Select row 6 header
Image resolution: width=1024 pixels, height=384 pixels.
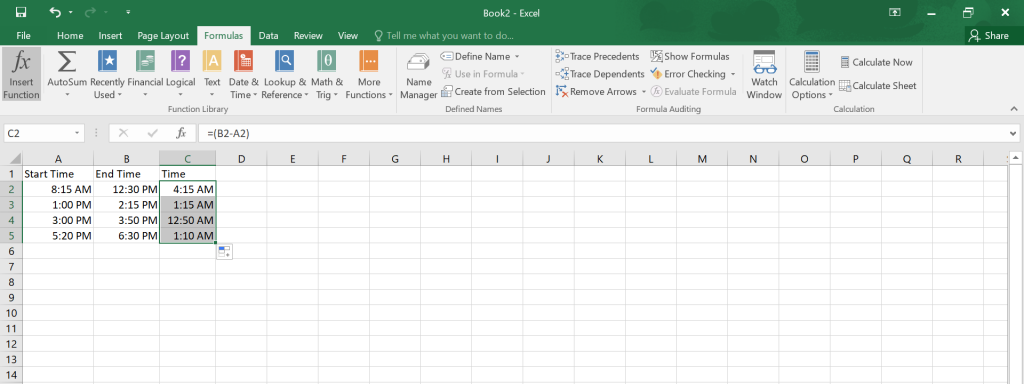click(x=11, y=251)
